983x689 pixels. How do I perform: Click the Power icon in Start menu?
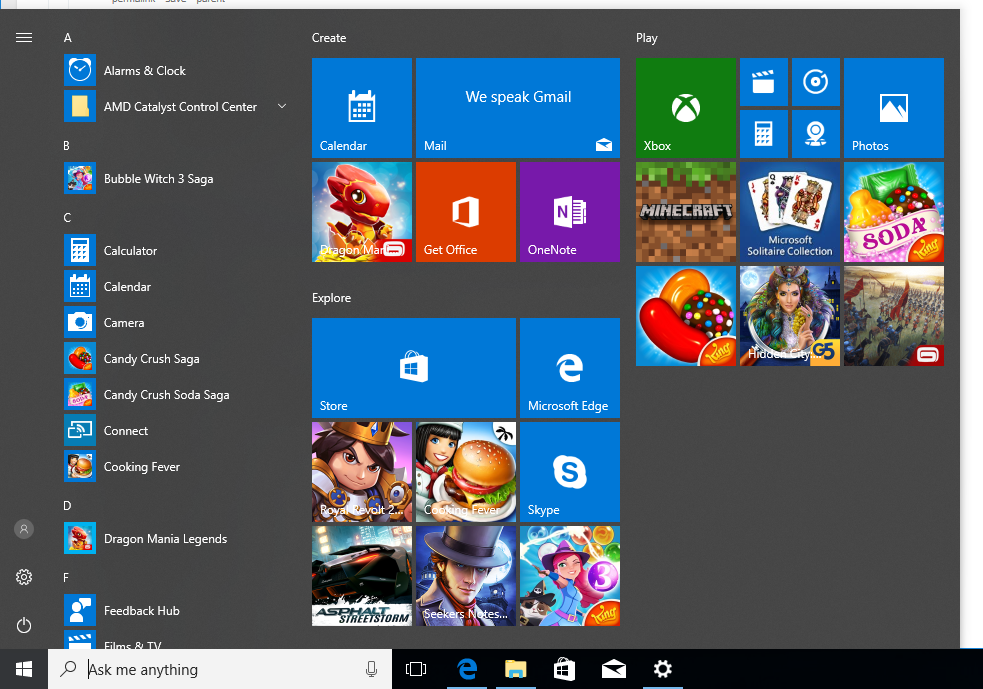pos(24,625)
